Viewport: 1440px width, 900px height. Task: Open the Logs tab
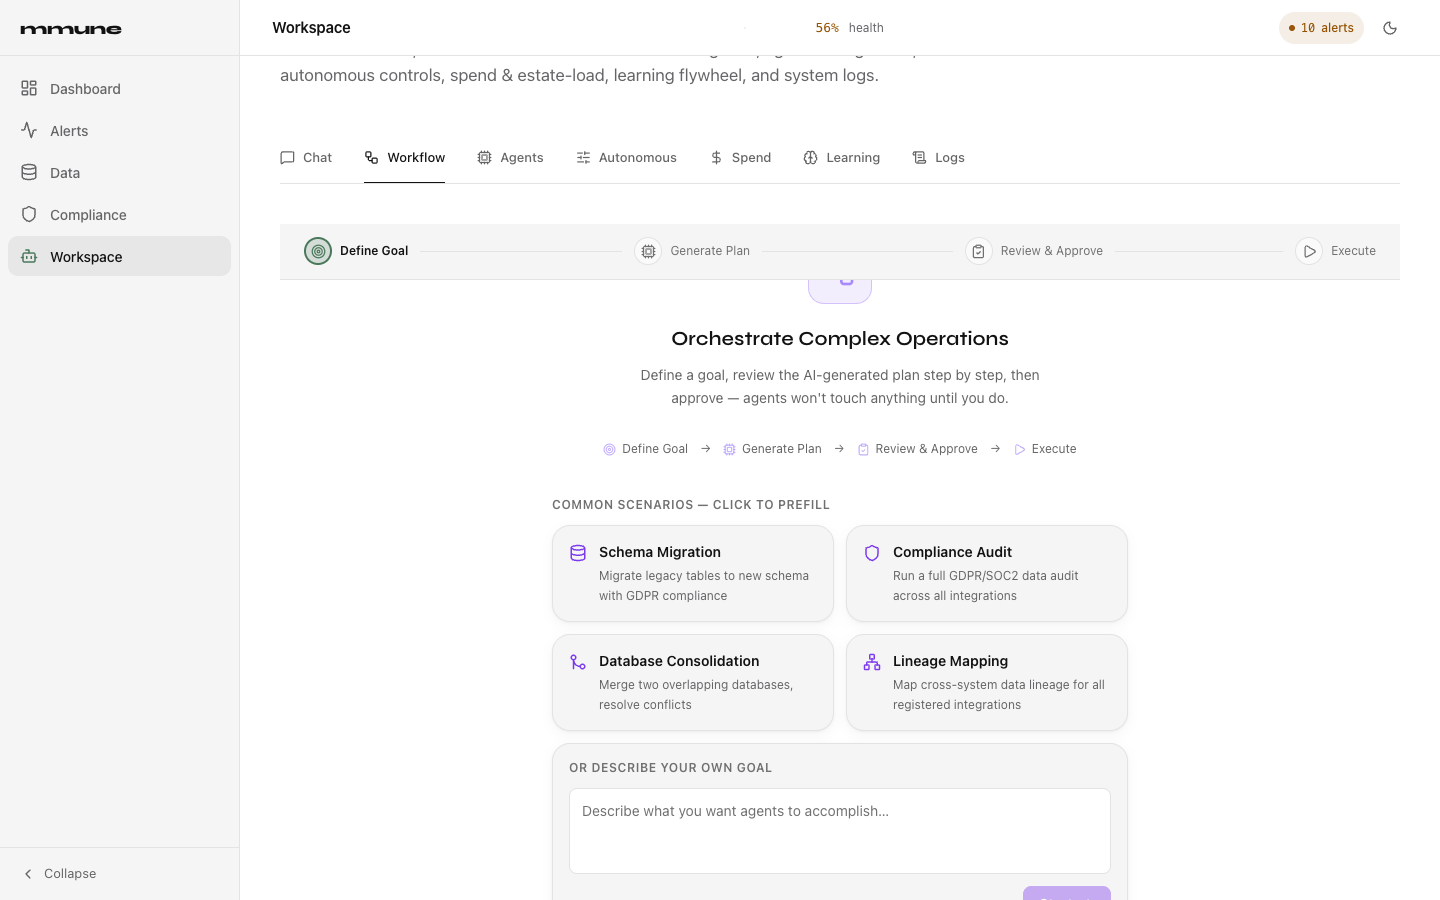click(x=938, y=157)
